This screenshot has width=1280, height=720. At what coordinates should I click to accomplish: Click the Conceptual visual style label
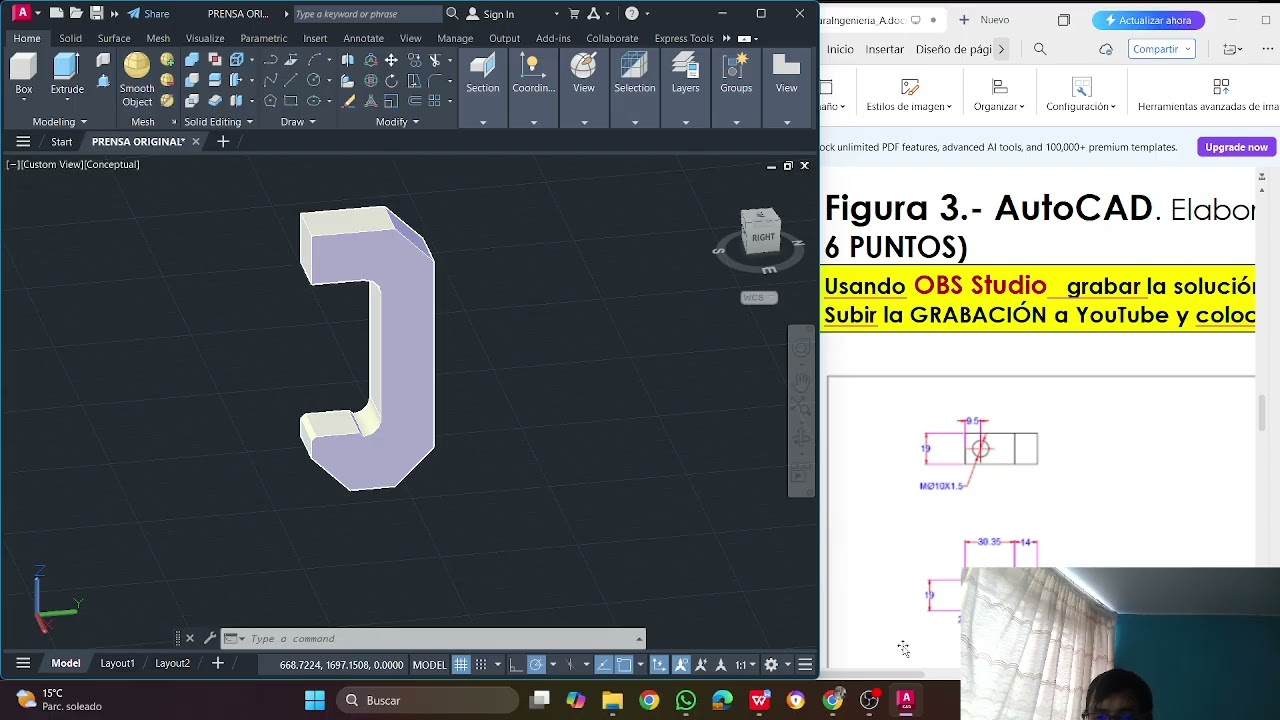[x=112, y=164]
